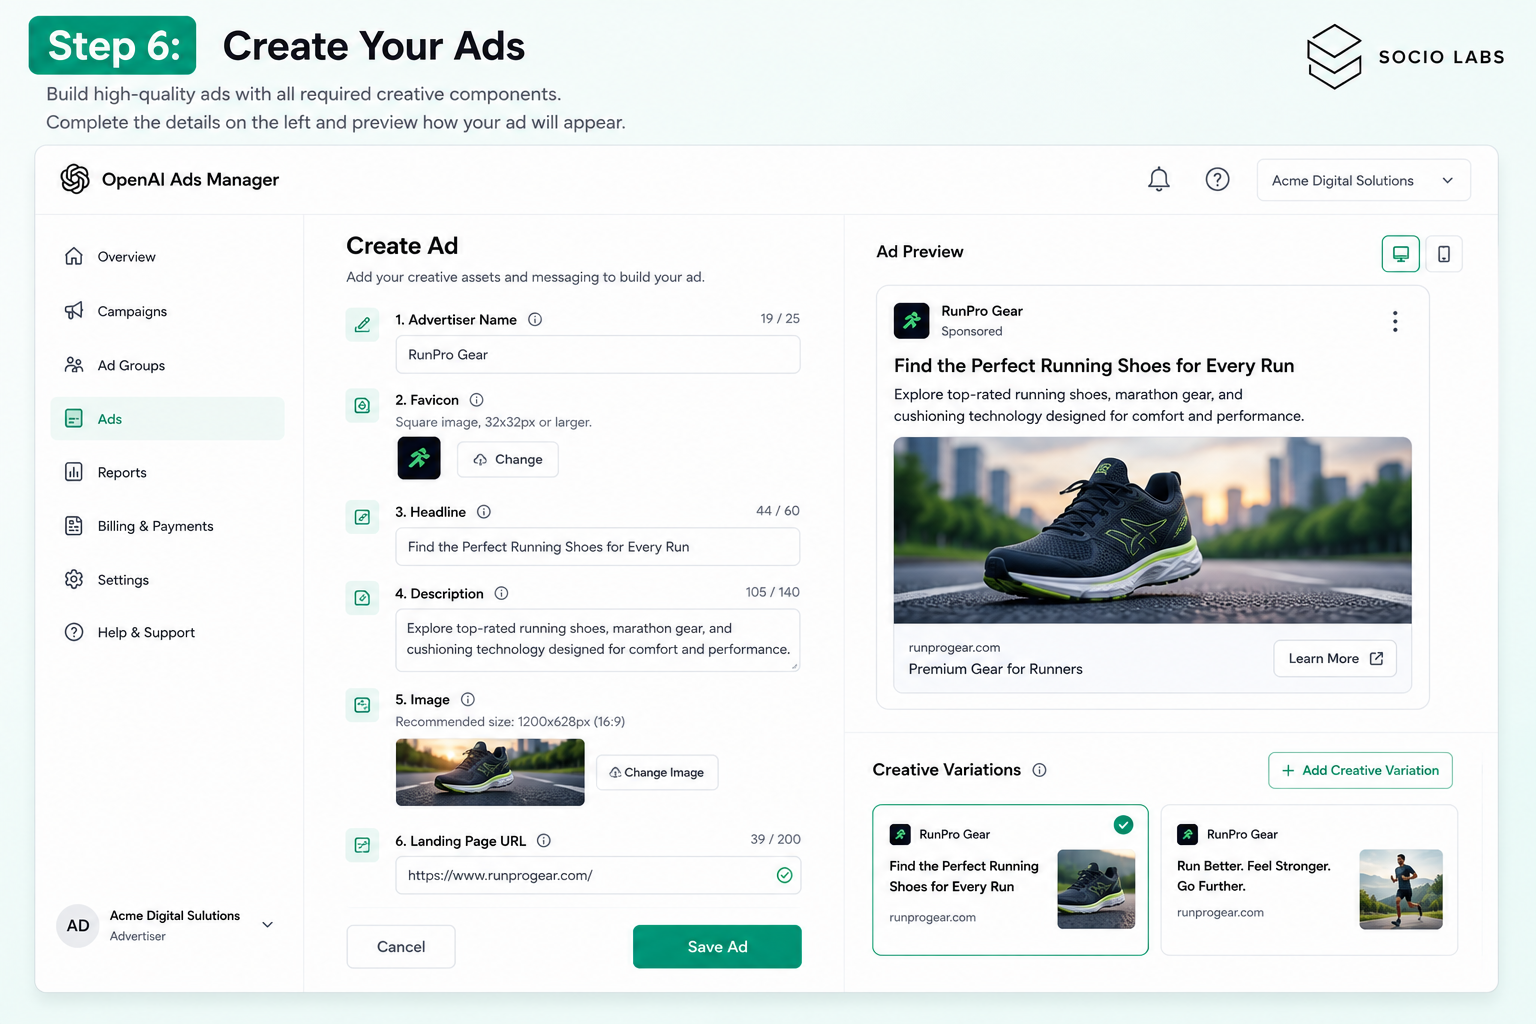Viewport: 1536px width, 1024px height.
Task: Open the Settings page
Action: click(167, 580)
